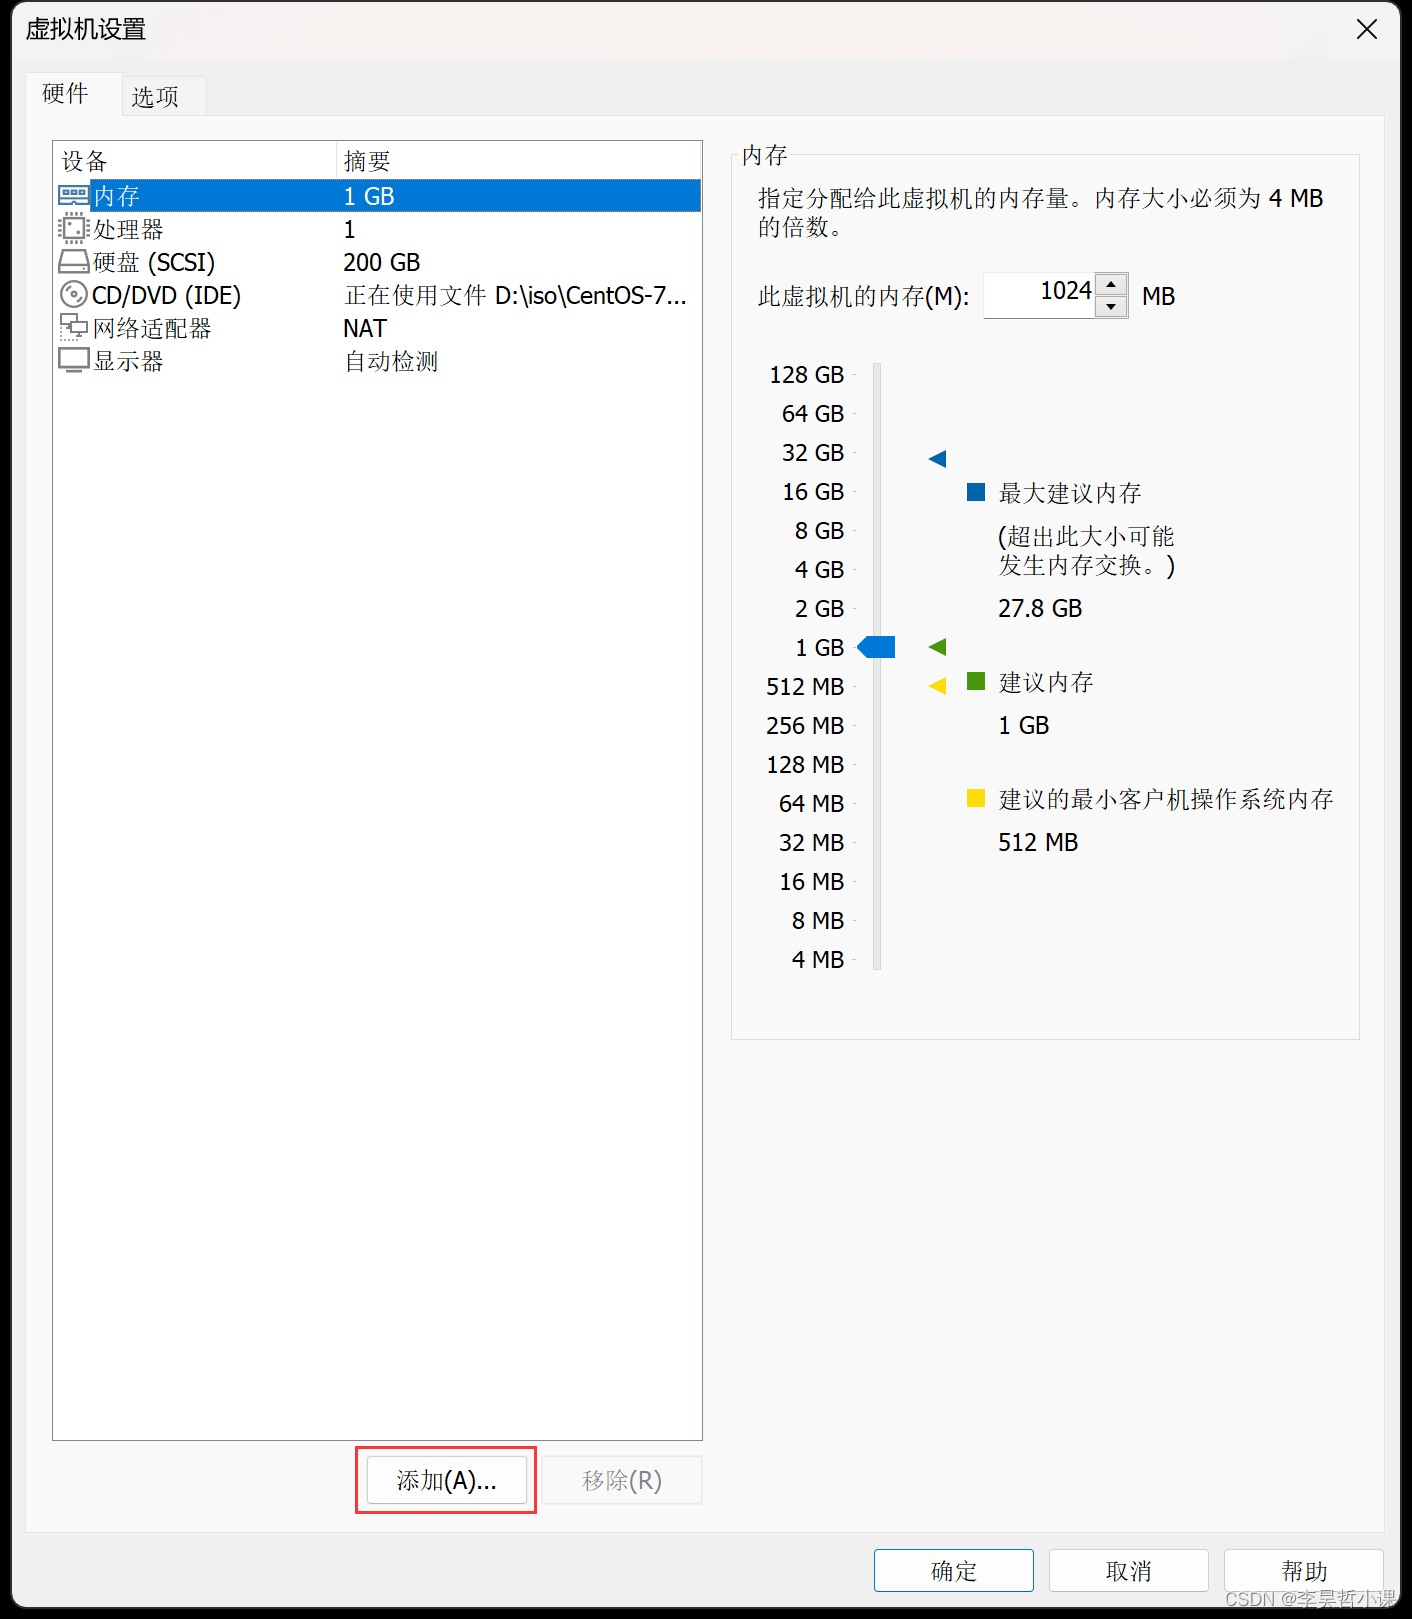Close the 虚拟机设置 dialog

click(1366, 29)
